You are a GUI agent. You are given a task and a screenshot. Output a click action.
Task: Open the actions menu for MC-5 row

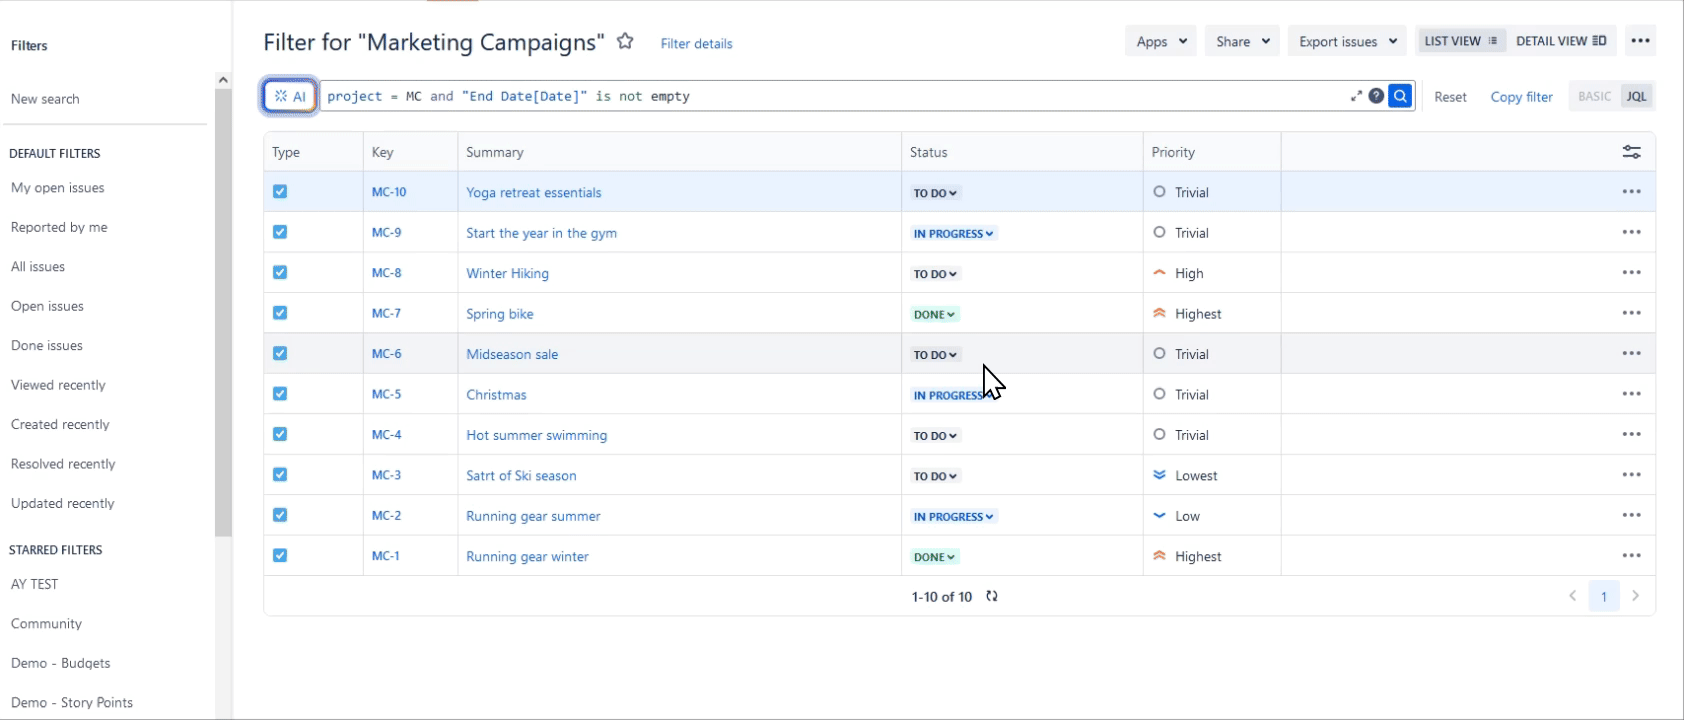point(1631,394)
